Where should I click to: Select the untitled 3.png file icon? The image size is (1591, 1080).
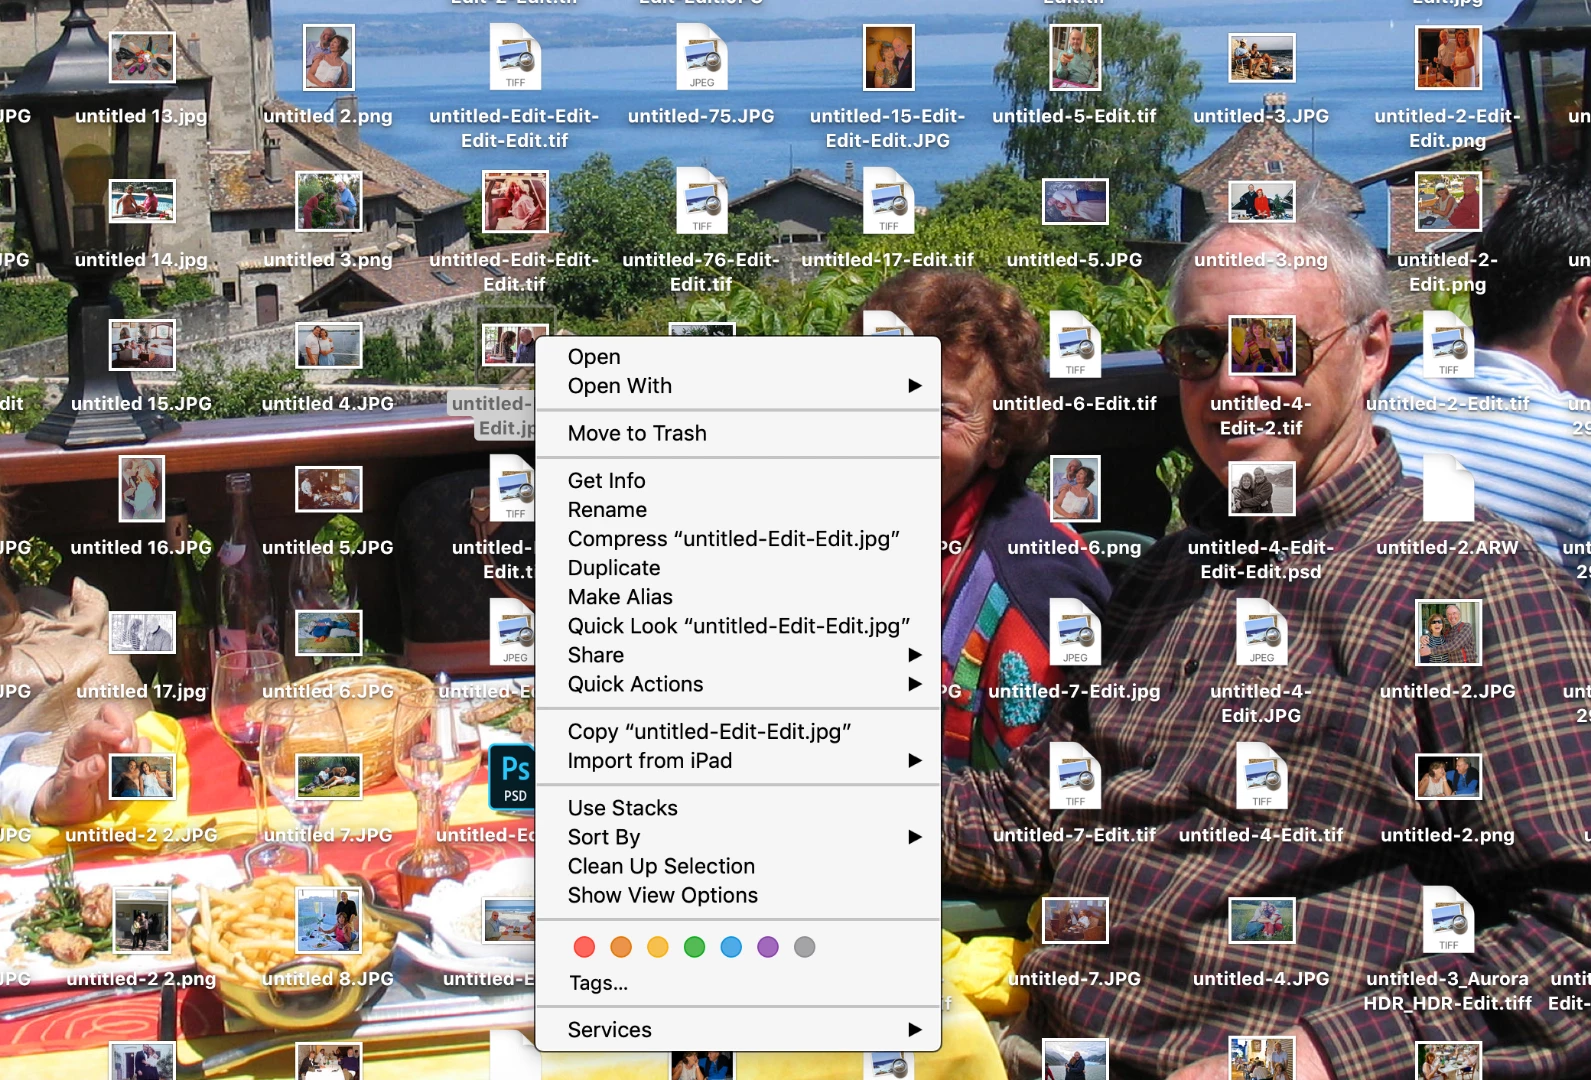pyautogui.click(x=328, y=201)
